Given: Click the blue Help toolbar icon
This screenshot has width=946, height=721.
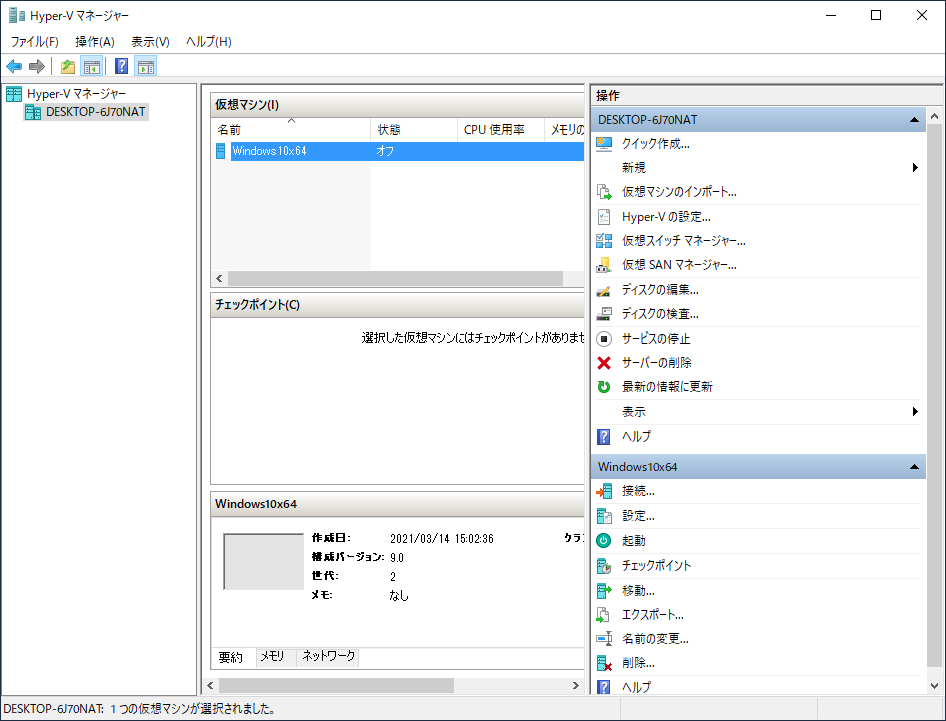Looking at the screenshot, I should pos(121,66).
